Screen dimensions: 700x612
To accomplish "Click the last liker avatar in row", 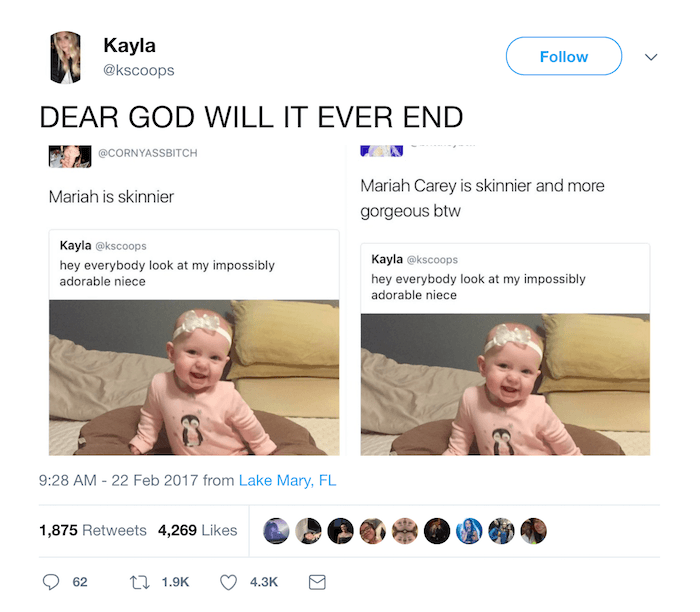I will point(534,531).
